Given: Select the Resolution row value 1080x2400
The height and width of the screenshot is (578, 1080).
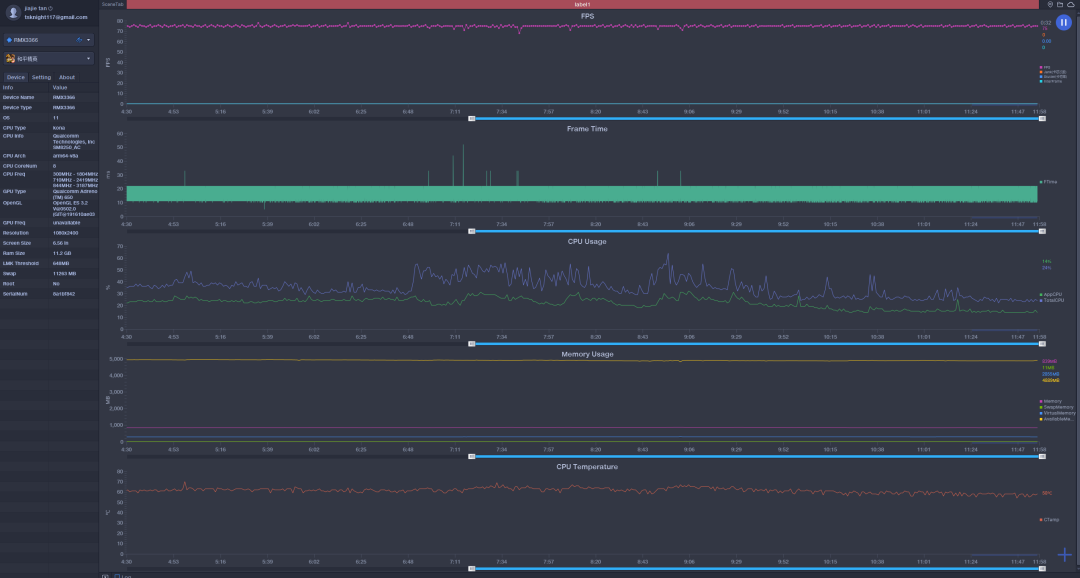Looking at the screenshot, I should click(65, 233).
